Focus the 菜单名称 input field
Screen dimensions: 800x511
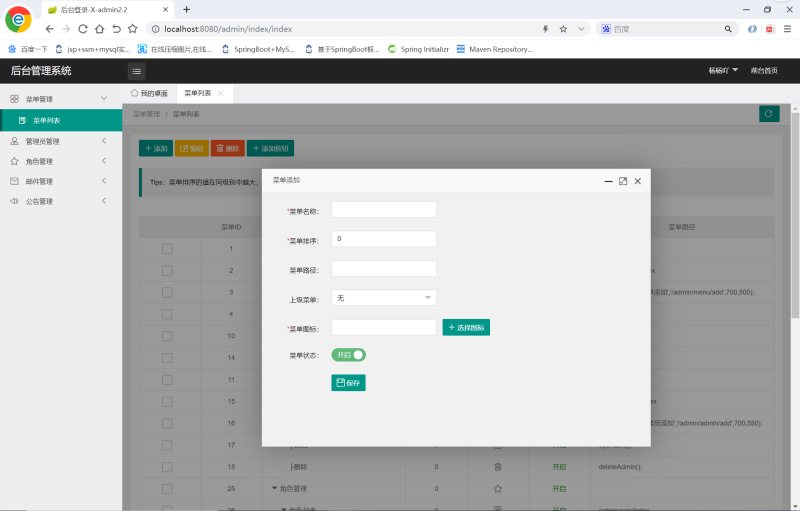pos(384,210)
